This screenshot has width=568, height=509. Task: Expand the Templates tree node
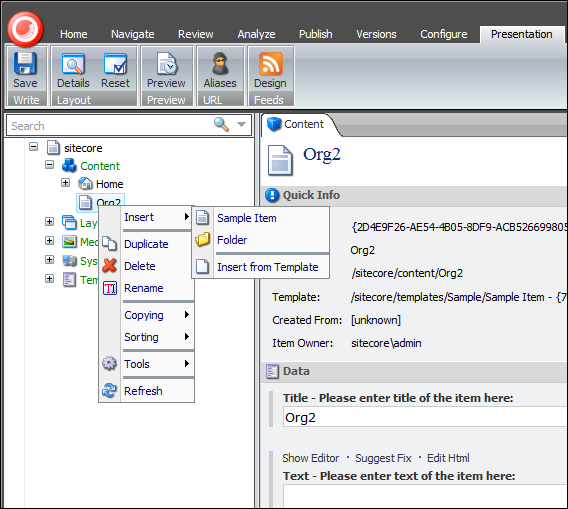[x=50, y=279]
